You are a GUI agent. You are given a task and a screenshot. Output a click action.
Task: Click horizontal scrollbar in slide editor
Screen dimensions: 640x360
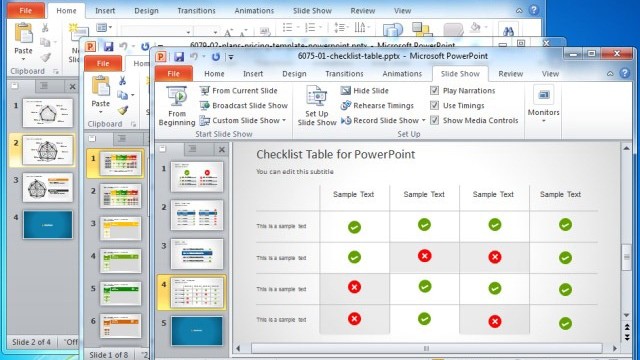pyautogui.click(x=427, y=348)
